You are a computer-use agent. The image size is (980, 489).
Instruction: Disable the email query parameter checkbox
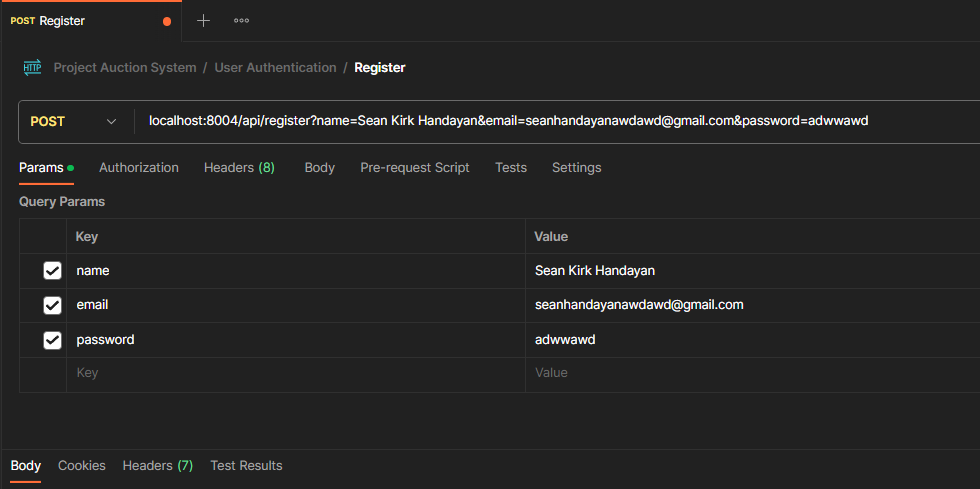point(52,305)
